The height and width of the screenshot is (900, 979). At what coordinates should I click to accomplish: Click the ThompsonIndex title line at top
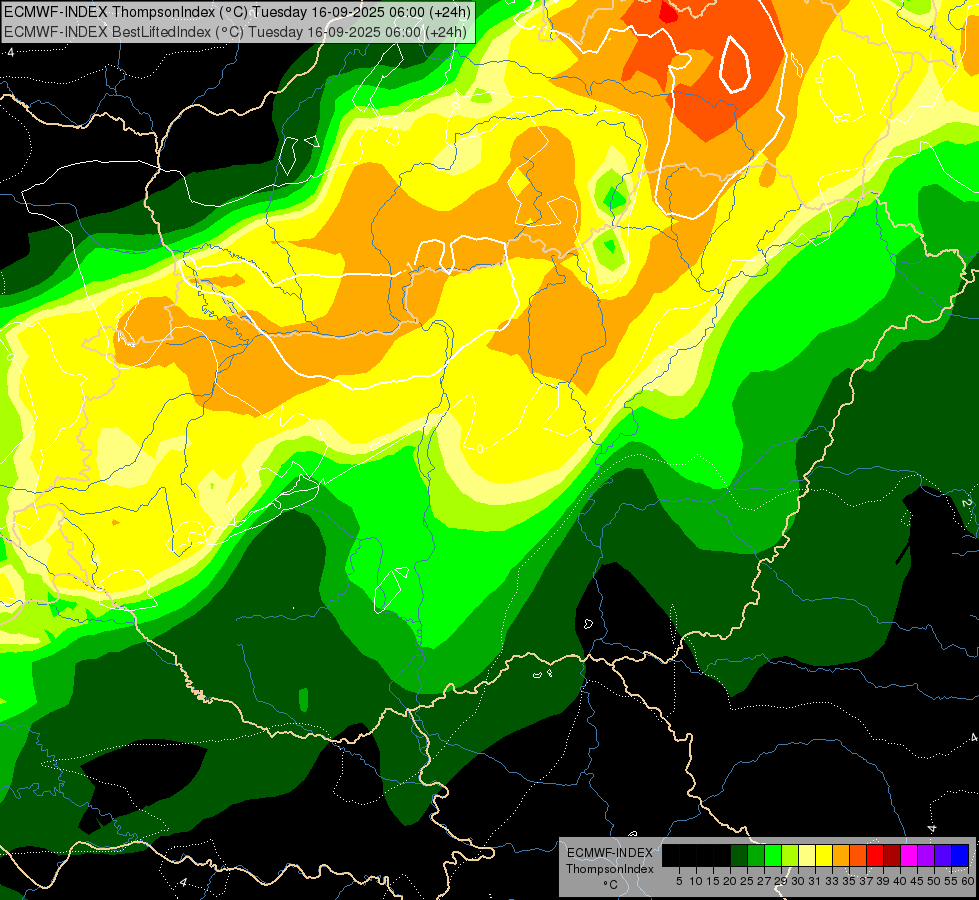click(x=235, y=12)
